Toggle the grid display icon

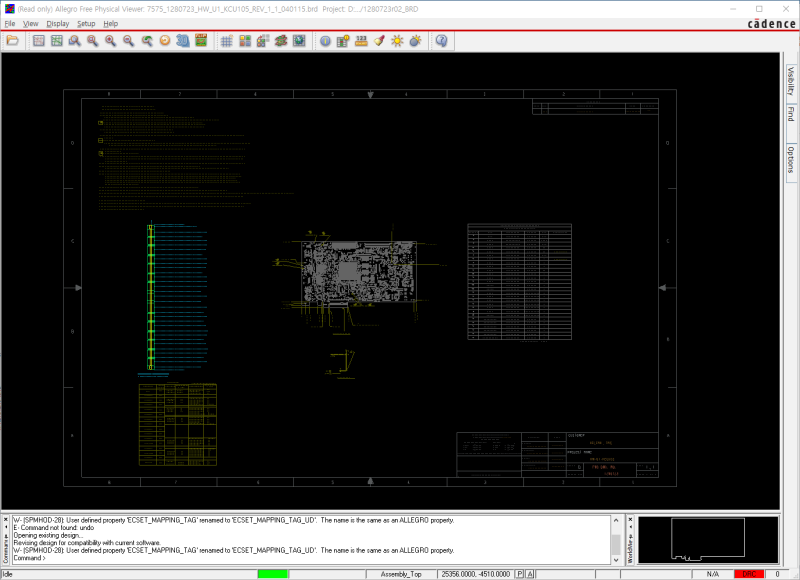pyautogui.click(x=227, y=41)
